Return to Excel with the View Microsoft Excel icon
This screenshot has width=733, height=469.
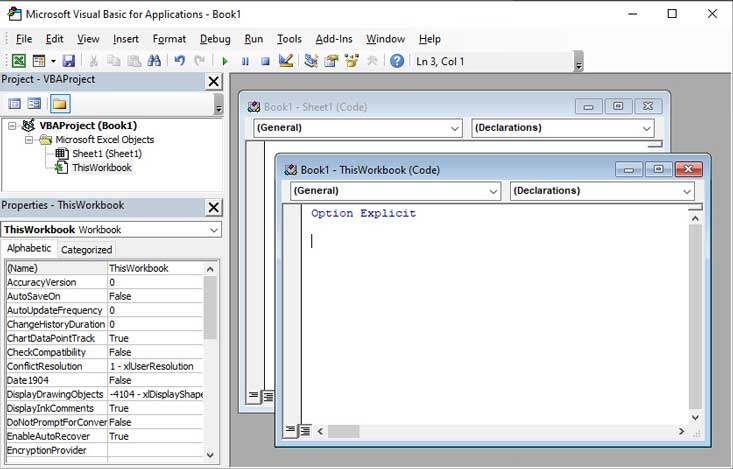19,61
